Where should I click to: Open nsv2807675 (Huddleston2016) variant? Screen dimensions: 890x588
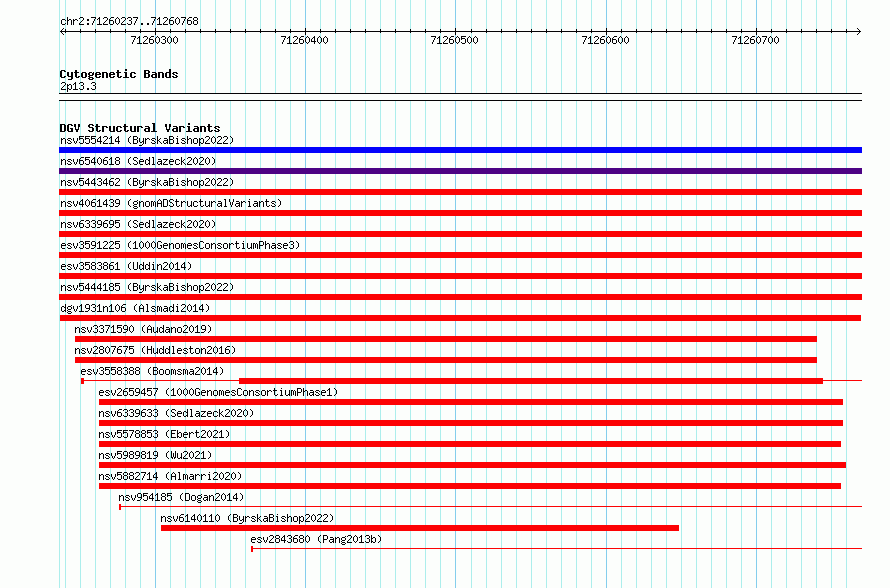pos(155,350)
